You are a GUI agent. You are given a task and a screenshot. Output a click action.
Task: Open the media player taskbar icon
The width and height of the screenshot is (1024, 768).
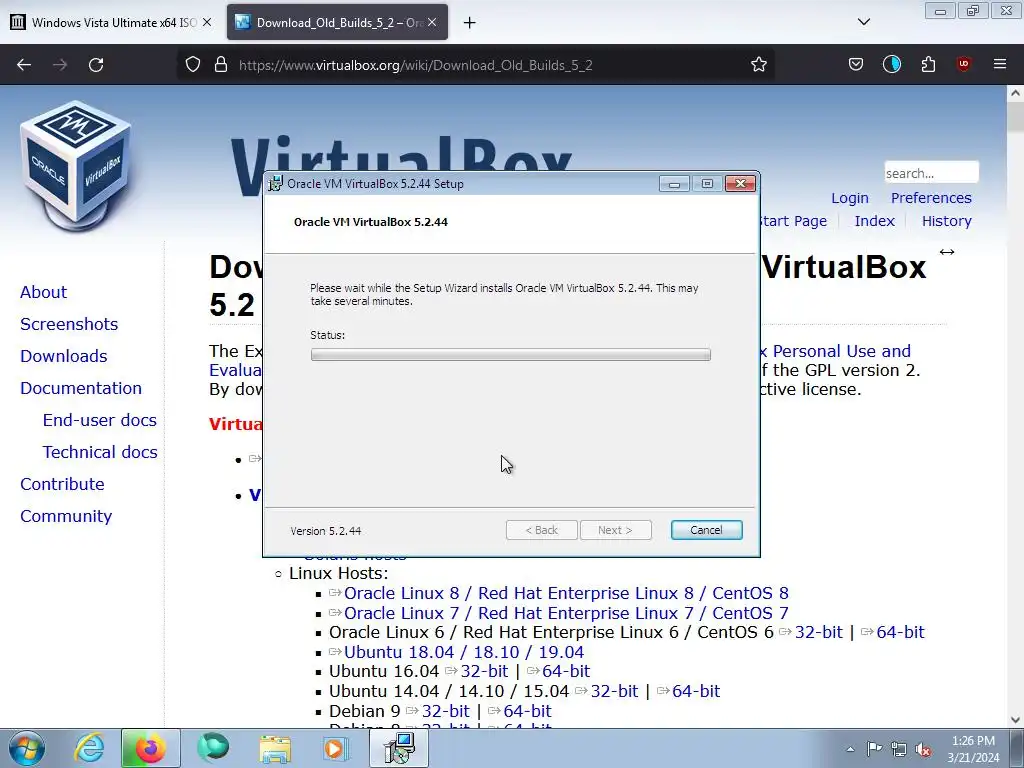click(x=337, y=748)
